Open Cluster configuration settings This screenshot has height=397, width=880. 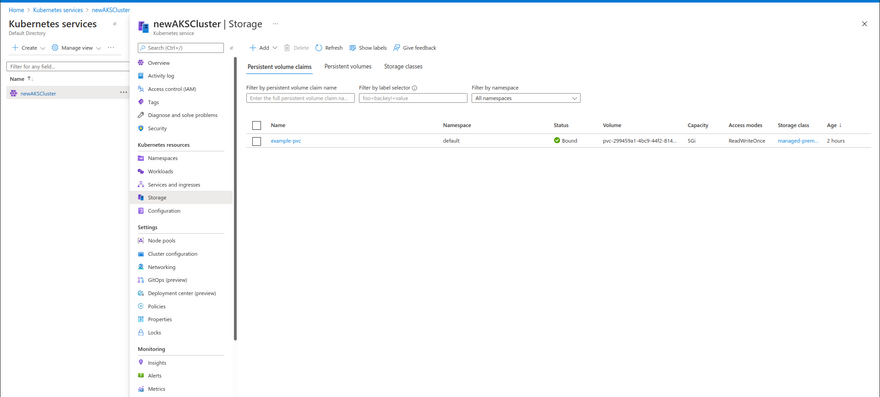172,254
